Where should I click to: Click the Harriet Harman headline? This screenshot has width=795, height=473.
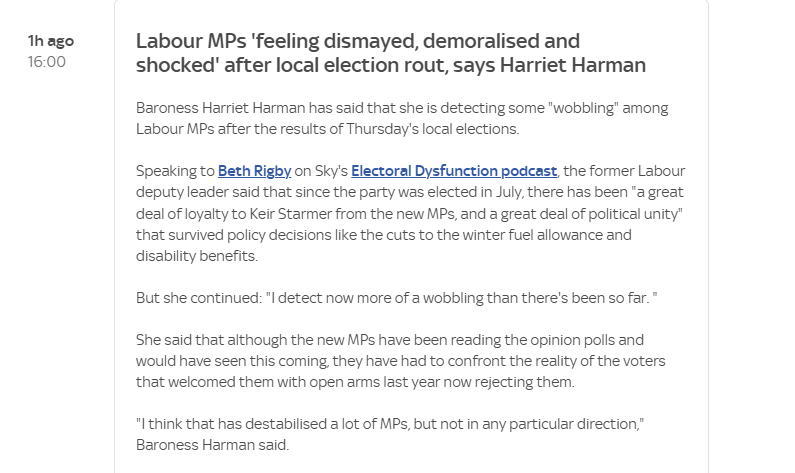pyautogui.click(x=390, y=53)
